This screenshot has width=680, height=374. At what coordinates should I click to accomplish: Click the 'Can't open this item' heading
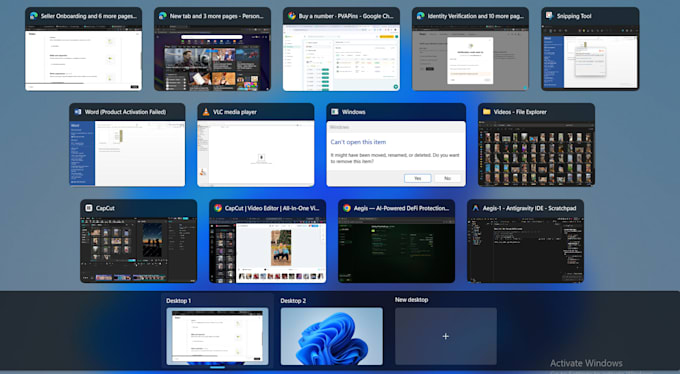(x=358, y=142)
